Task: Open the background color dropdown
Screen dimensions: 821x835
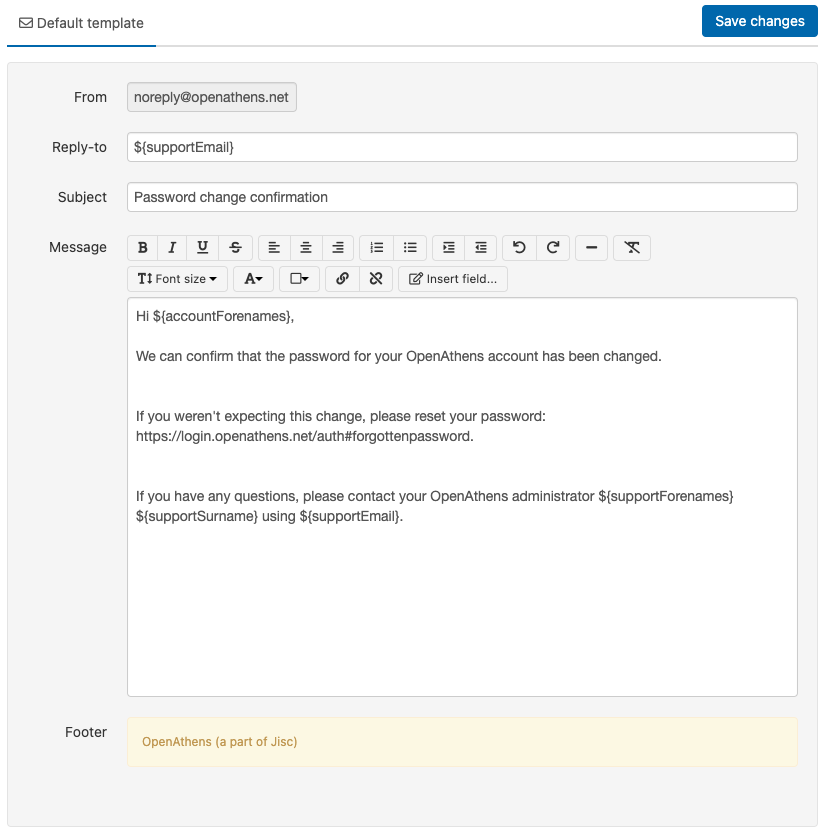Action: [299, 279]
